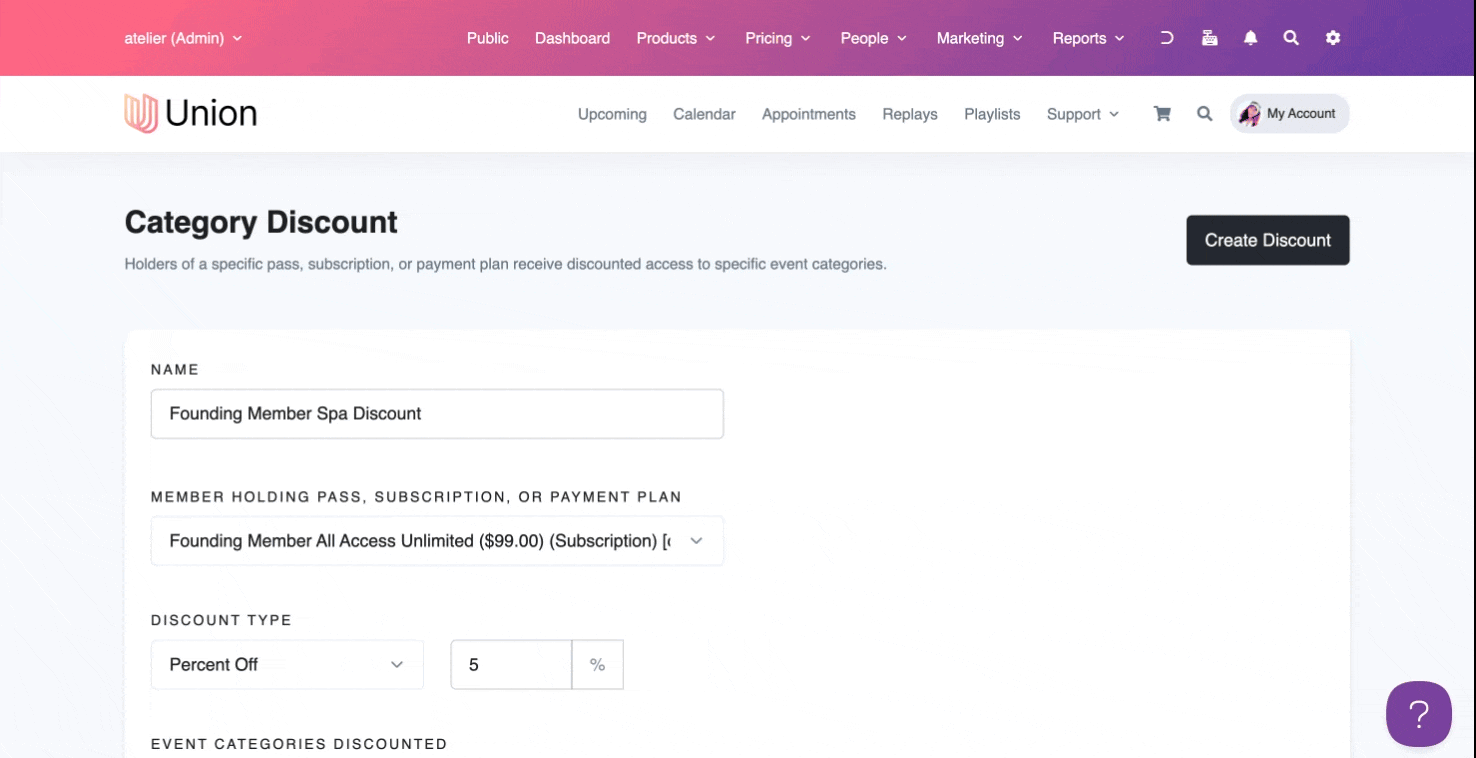Click the Union logo
This screenshot has height=758, width=1476.
tap(190, 114)
